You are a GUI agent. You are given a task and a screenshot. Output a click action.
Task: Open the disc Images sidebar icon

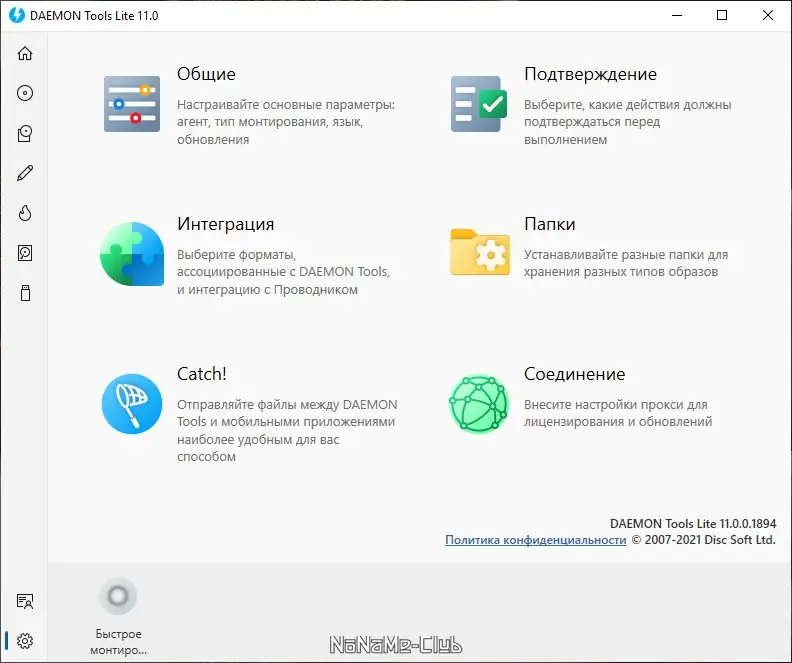[25, 93]
